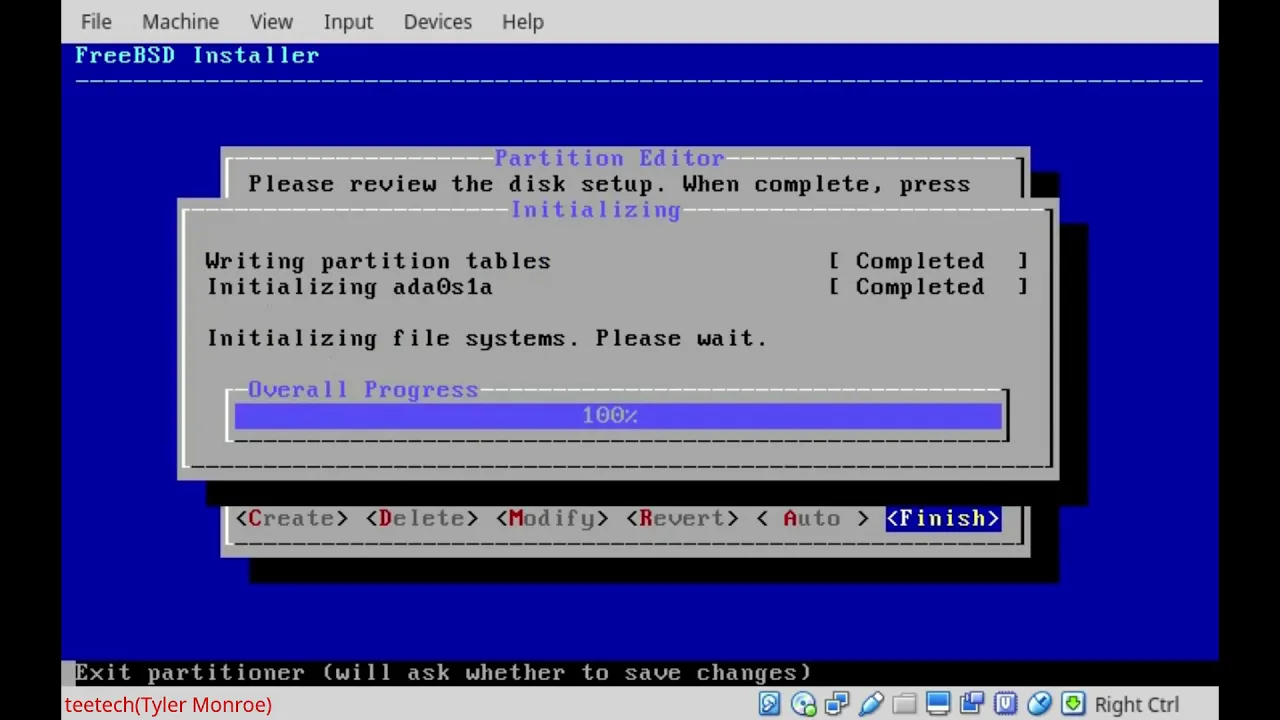Open the View menu
The width and height of the screenshot is (1280, 720).
pos(271,21)
